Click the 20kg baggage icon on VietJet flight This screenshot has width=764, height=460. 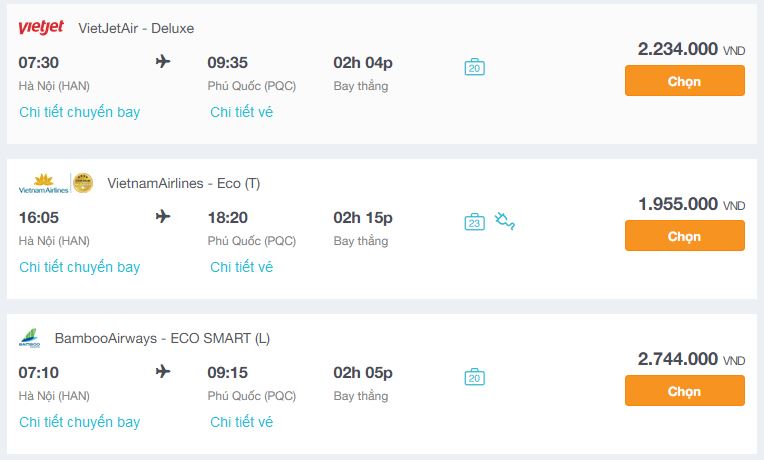click(475, 67)
